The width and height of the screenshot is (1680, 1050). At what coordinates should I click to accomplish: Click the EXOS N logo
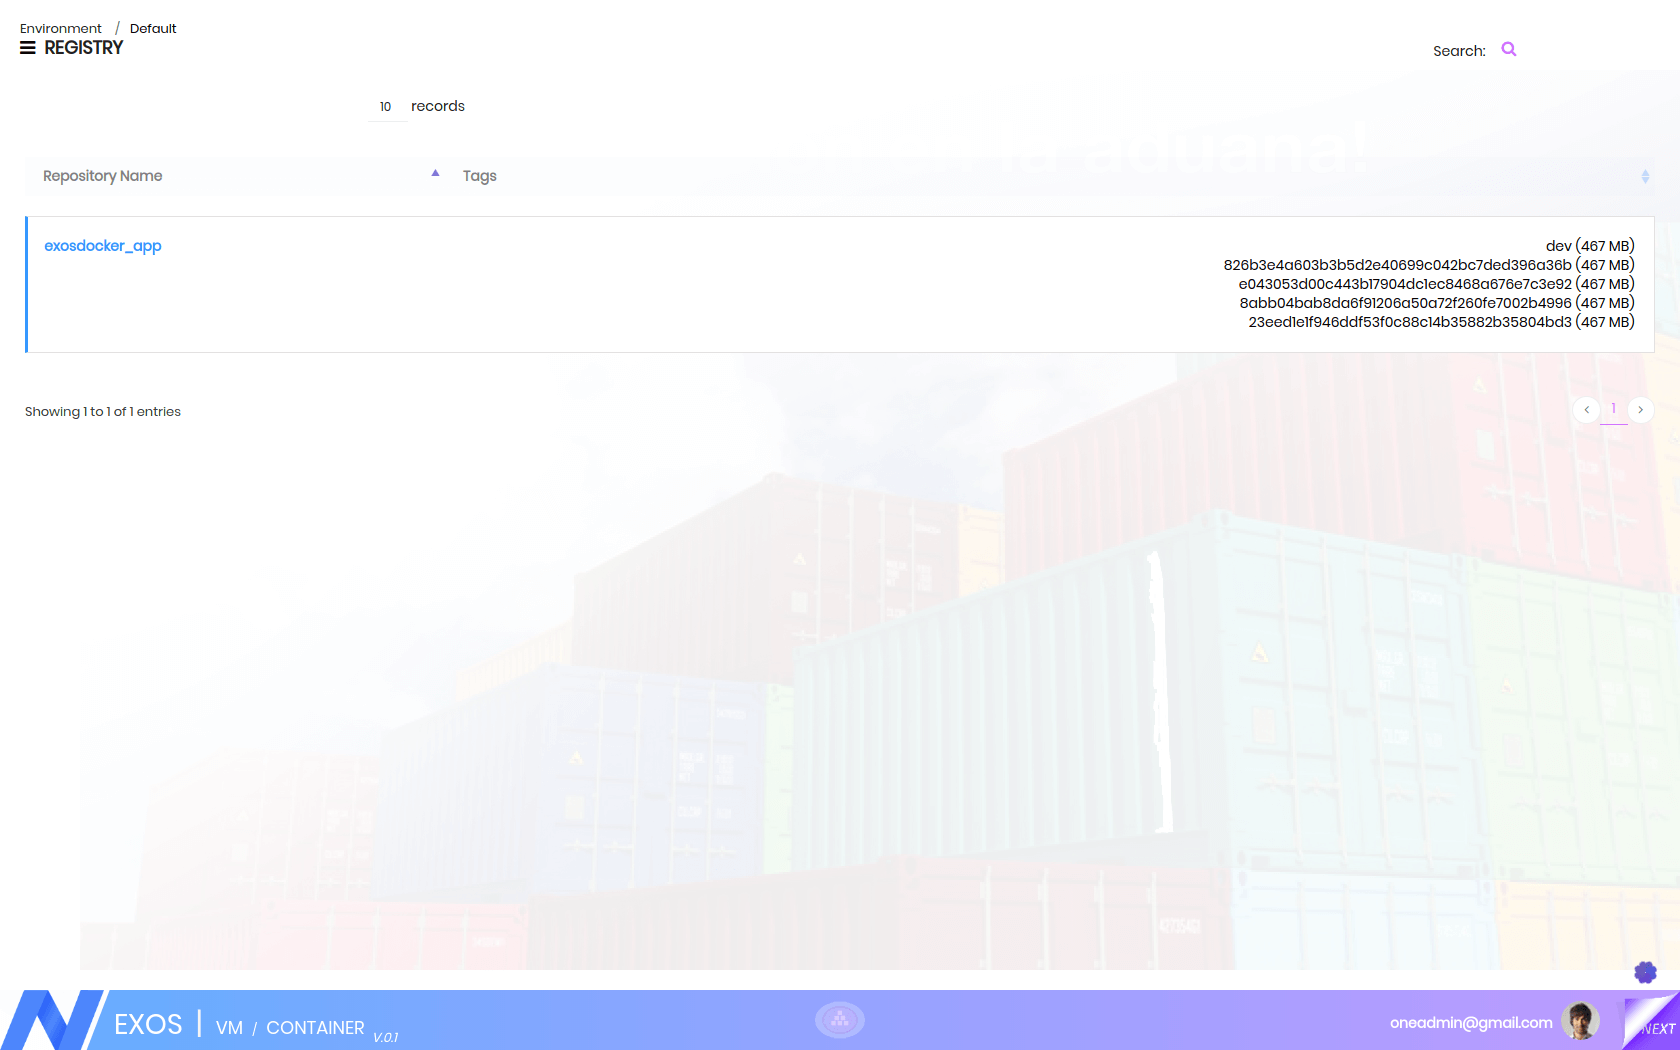coord(50,1020)
